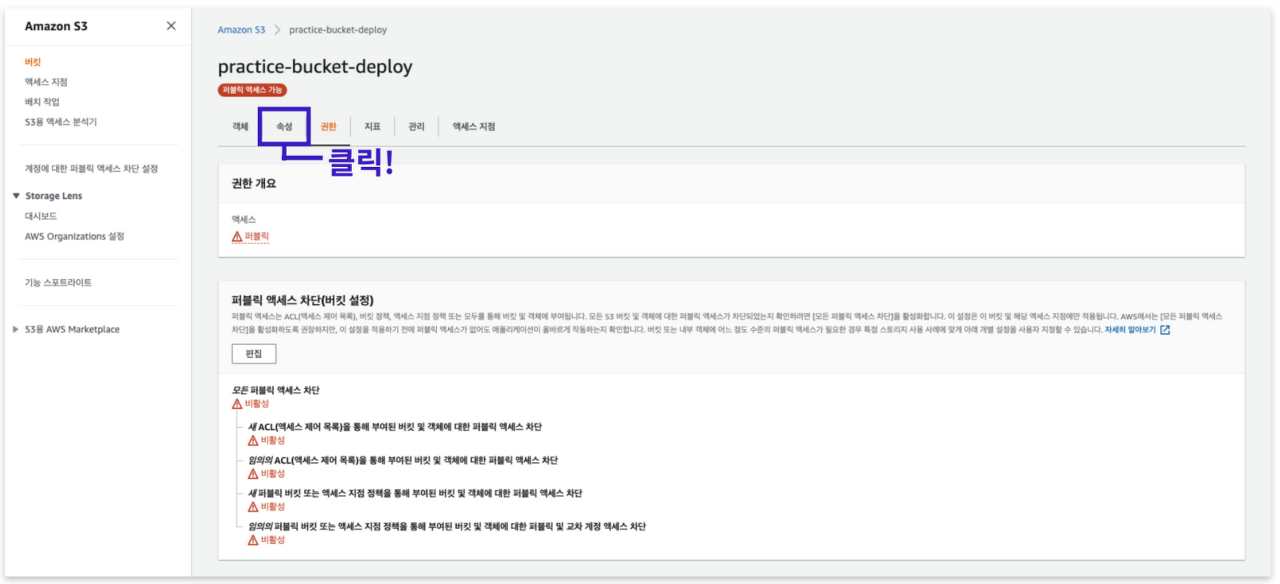Click external link icon after 자세히 알아보기
Screen dimensions: 1280x584
click(x=1165, y=329)
